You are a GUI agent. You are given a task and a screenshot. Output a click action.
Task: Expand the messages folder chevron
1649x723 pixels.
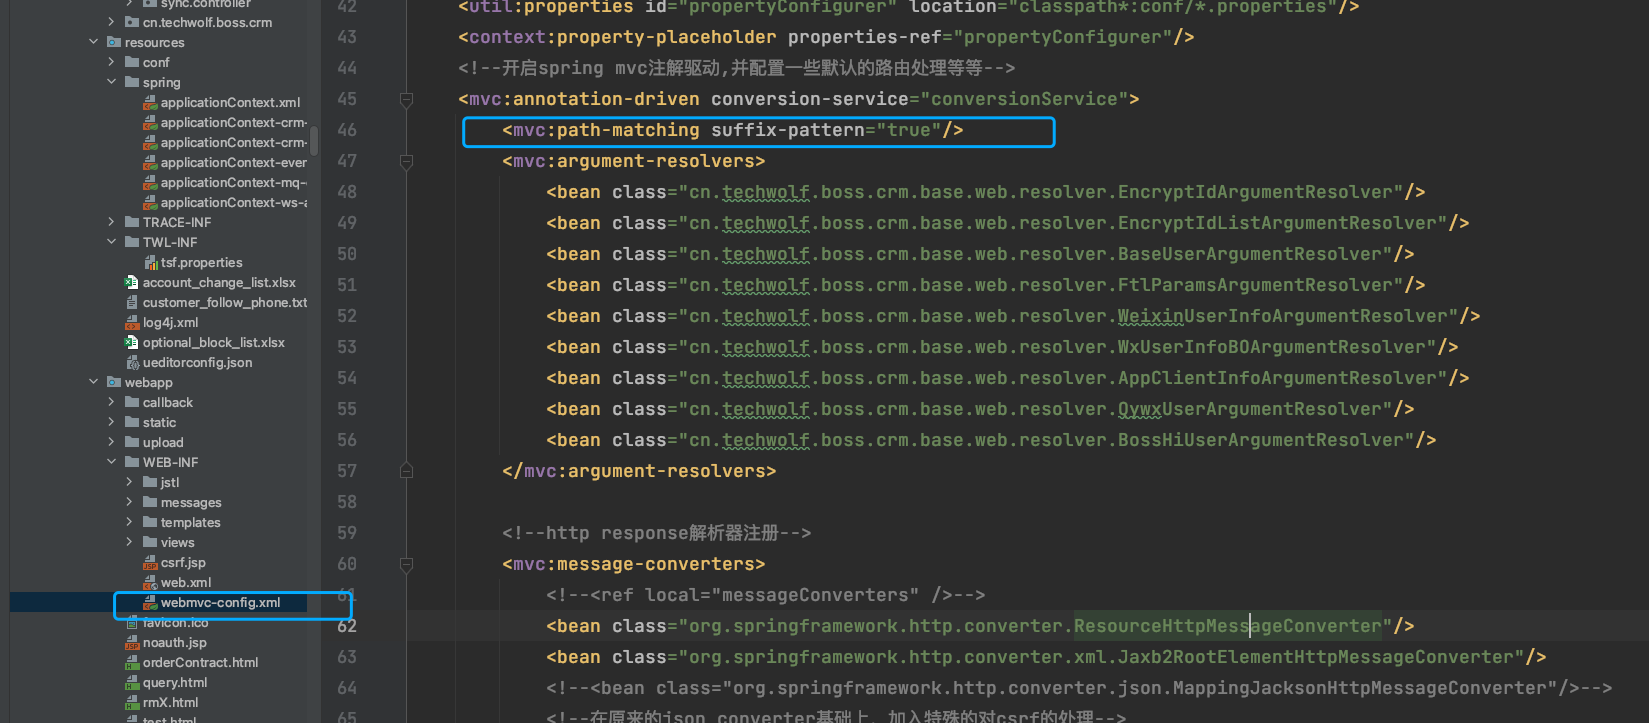point(129,502)
